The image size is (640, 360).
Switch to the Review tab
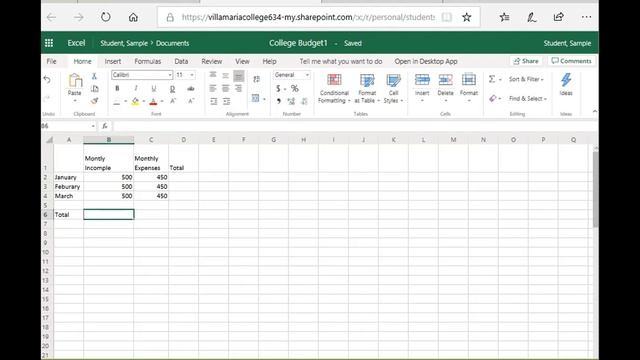(212, 61)
